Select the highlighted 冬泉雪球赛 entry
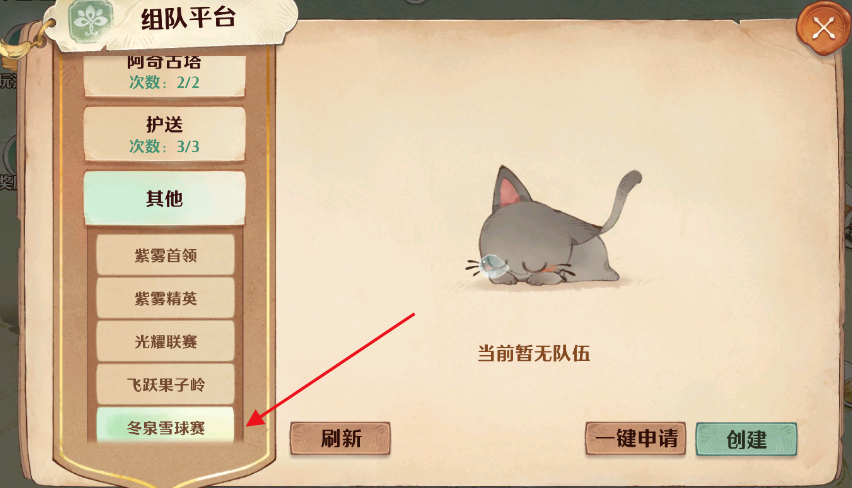Viewport: 852px width, 488px height. (166, 426)
